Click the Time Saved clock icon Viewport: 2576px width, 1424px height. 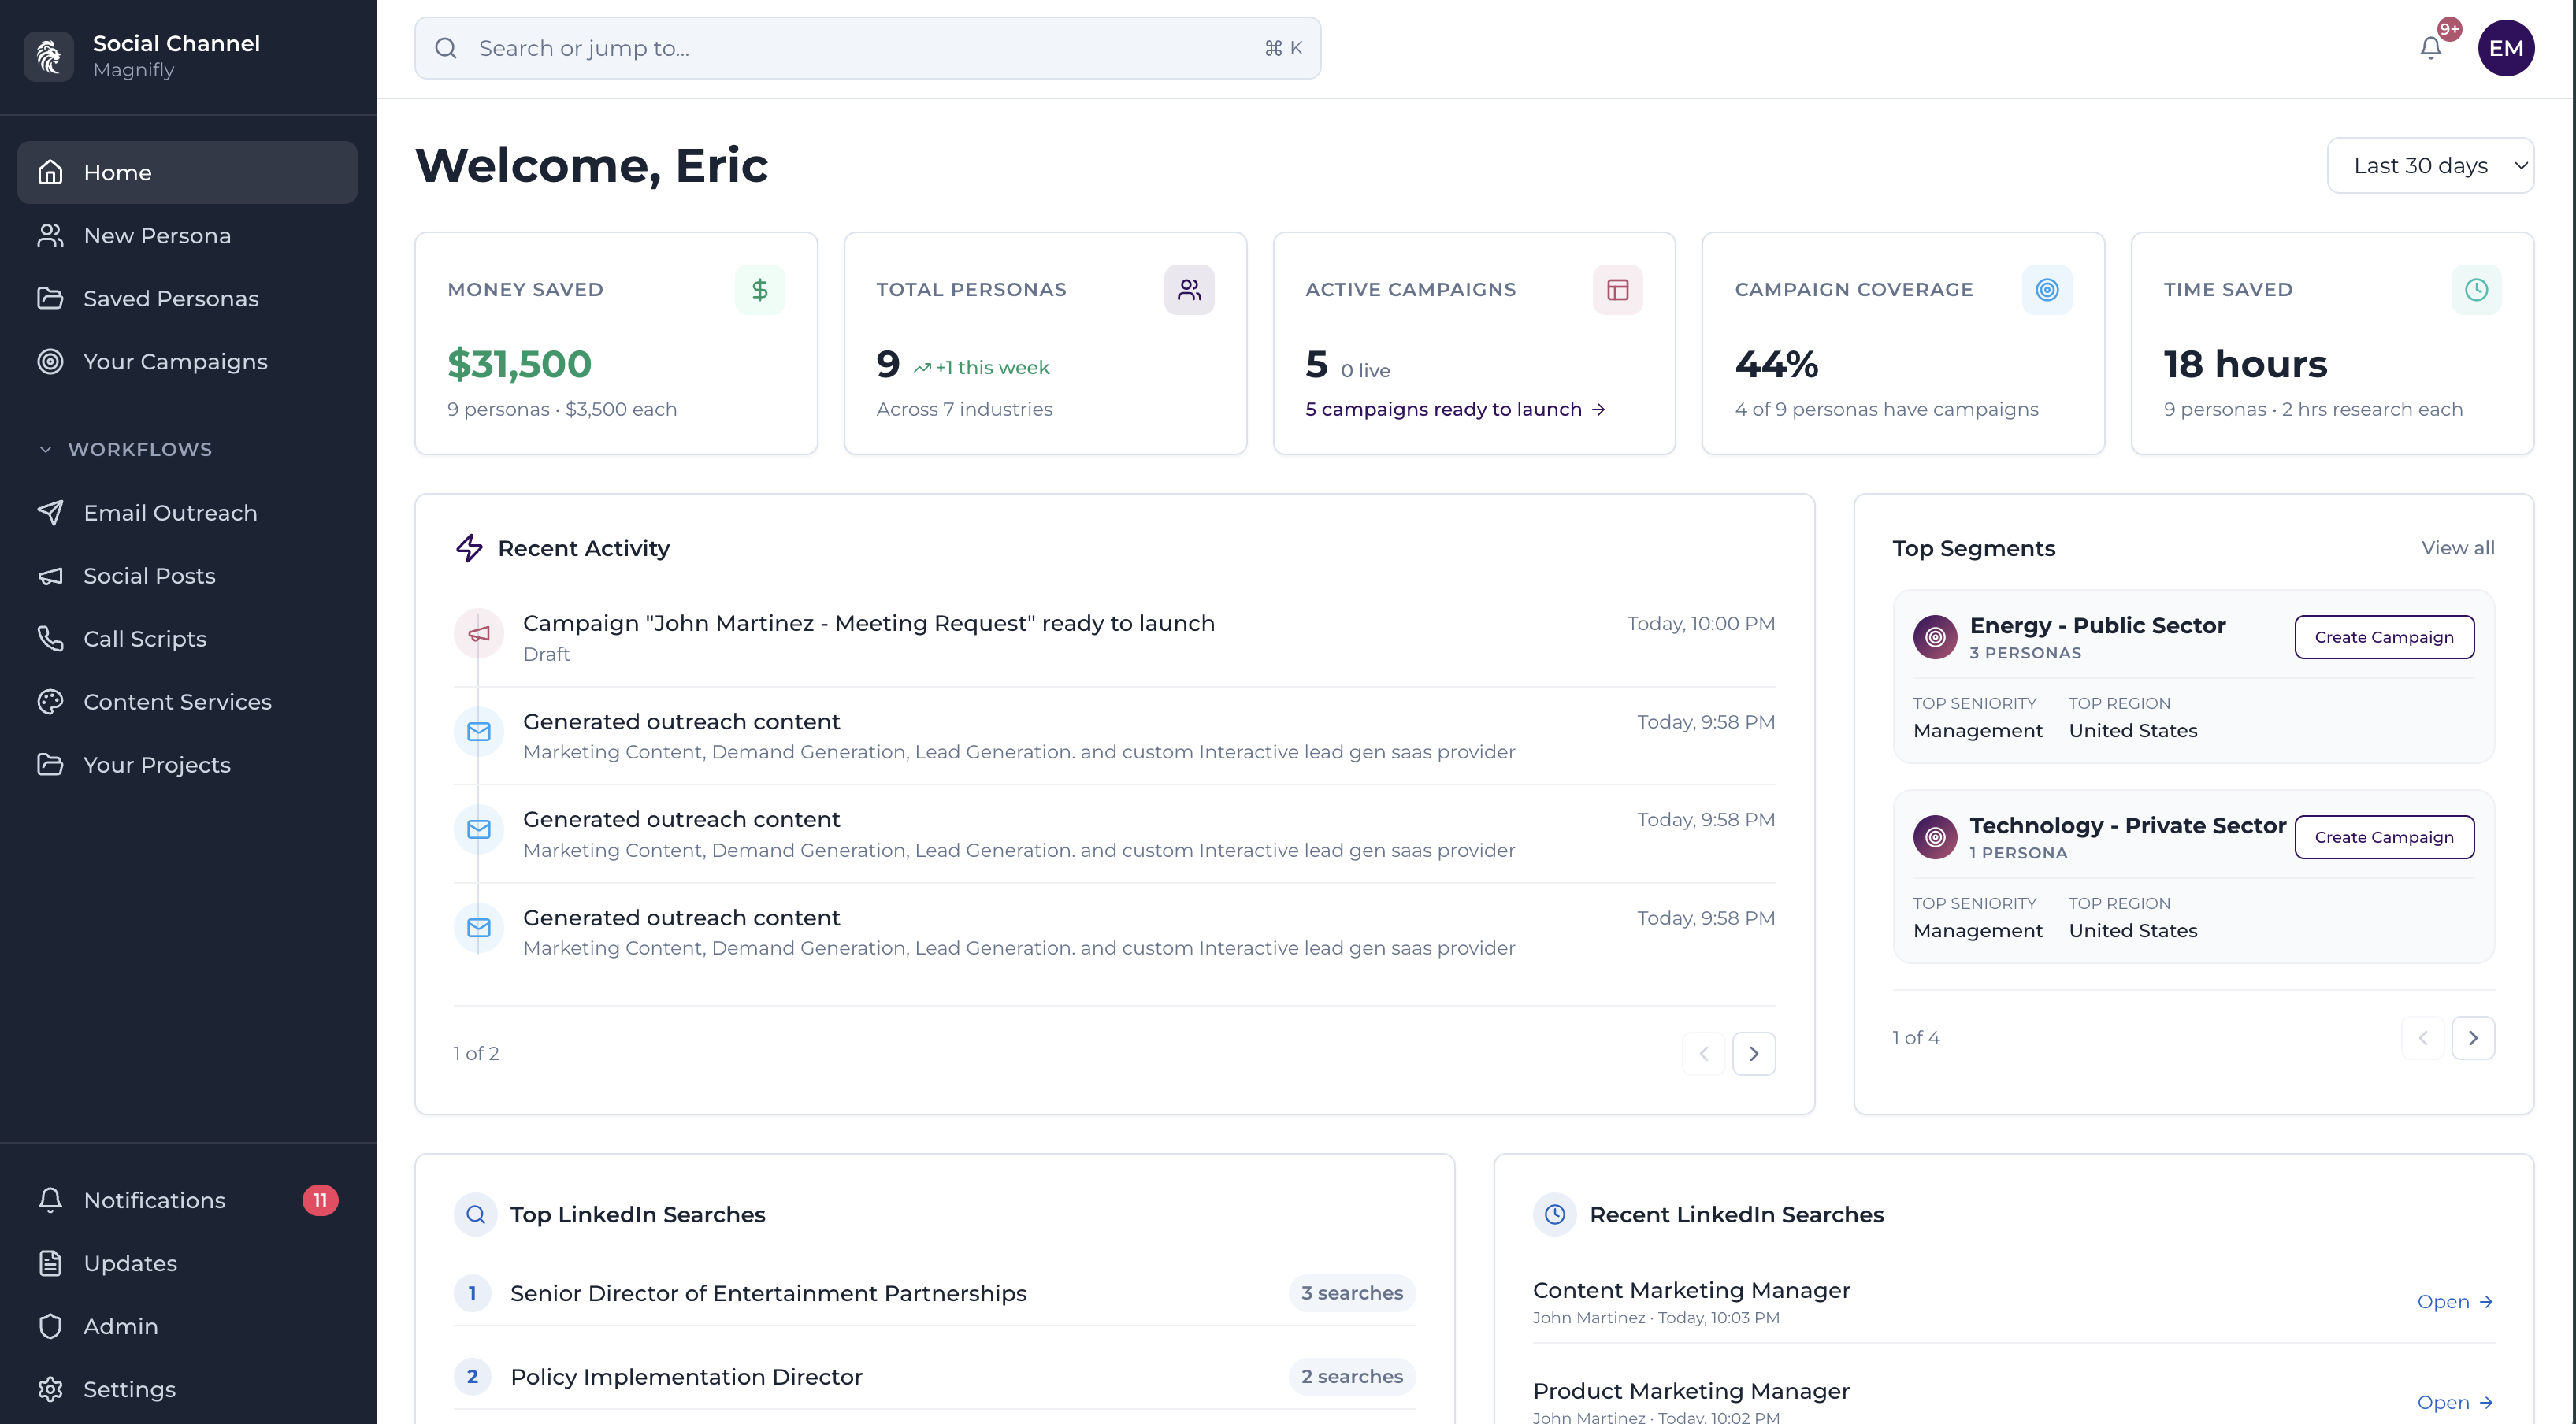coord(2475,290)
